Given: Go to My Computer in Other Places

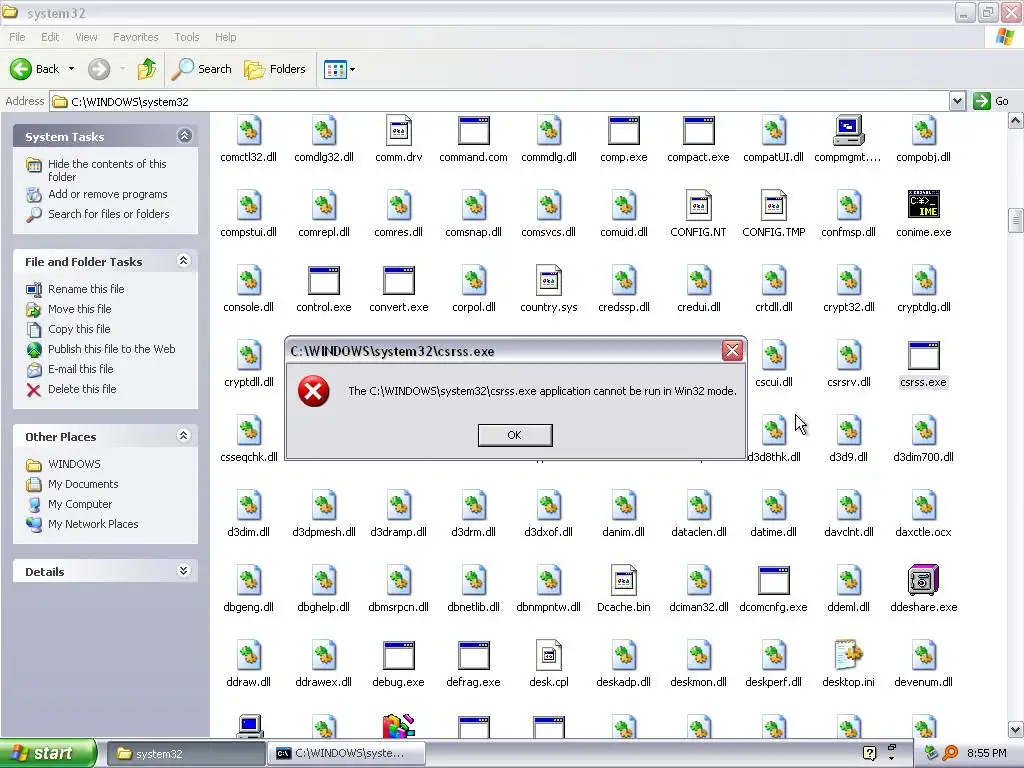Looking at the screenshot, I should (x=80, y=504).
